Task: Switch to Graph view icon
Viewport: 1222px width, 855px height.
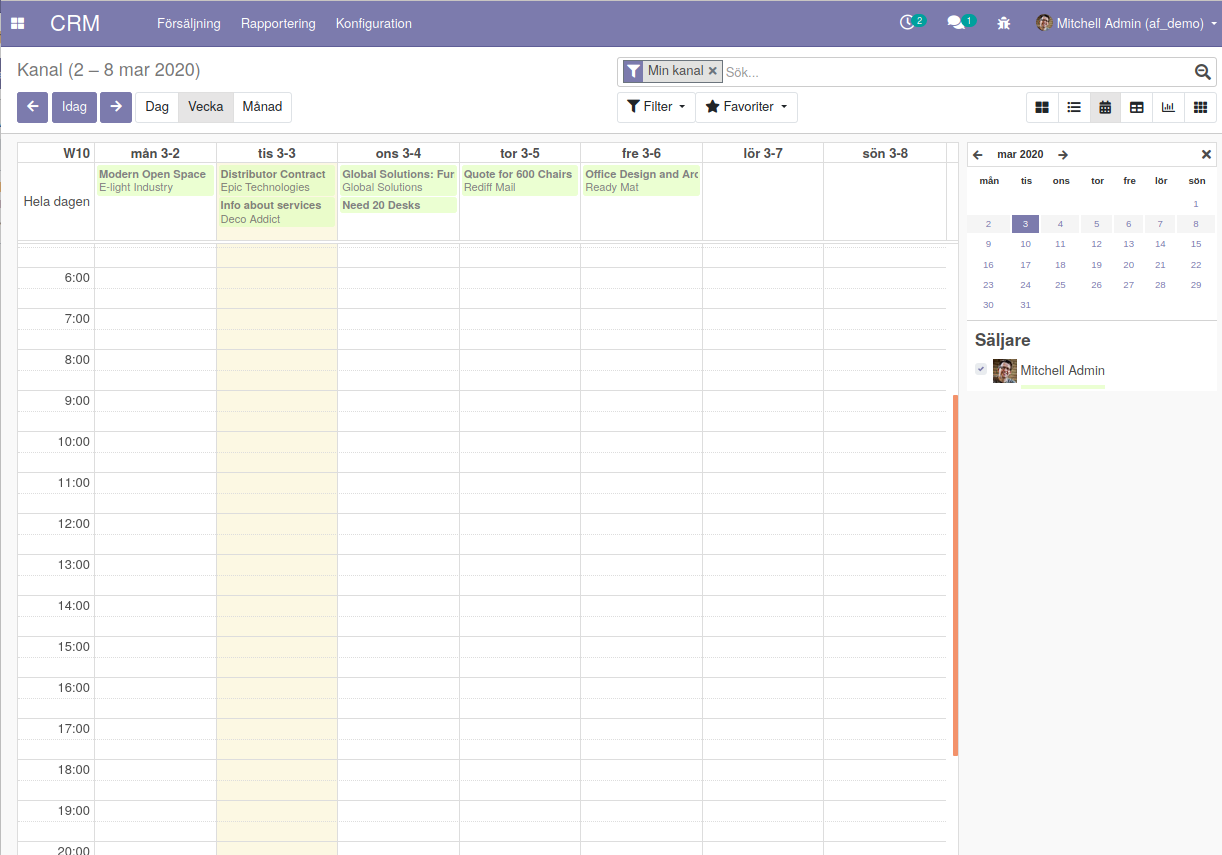Action: pos(1168,107)
